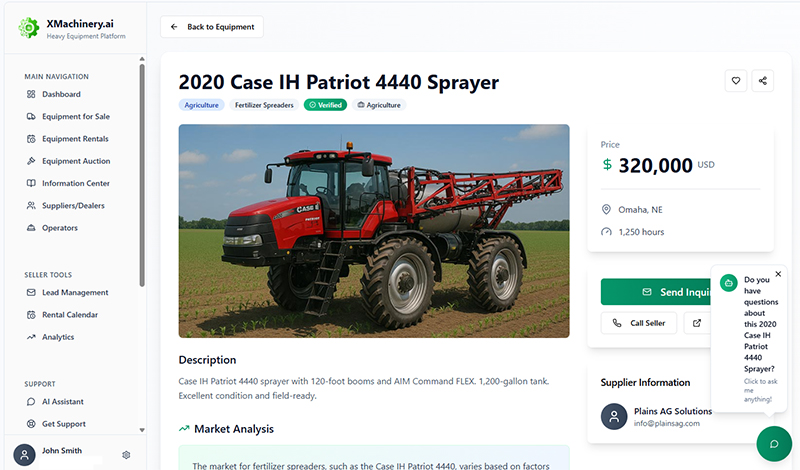Click the Send Inquiry button
Viewport: 800px width, 470px height.
click(x=656, y=292)
